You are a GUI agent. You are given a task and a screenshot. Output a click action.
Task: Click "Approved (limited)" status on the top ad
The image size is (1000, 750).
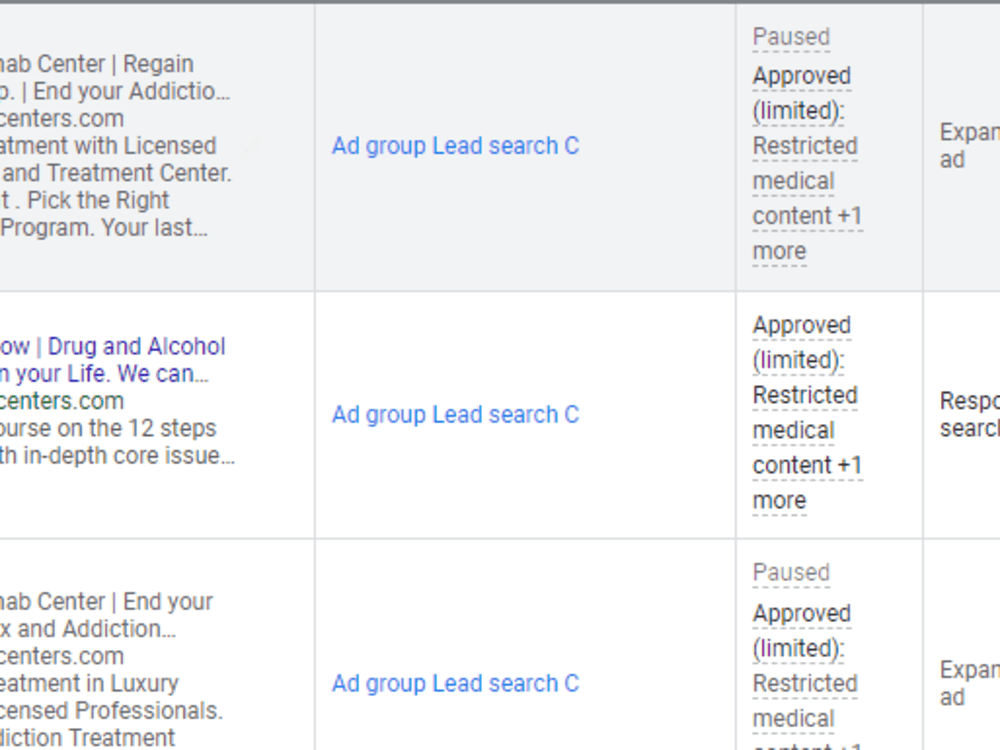click(x=802, y=93)
